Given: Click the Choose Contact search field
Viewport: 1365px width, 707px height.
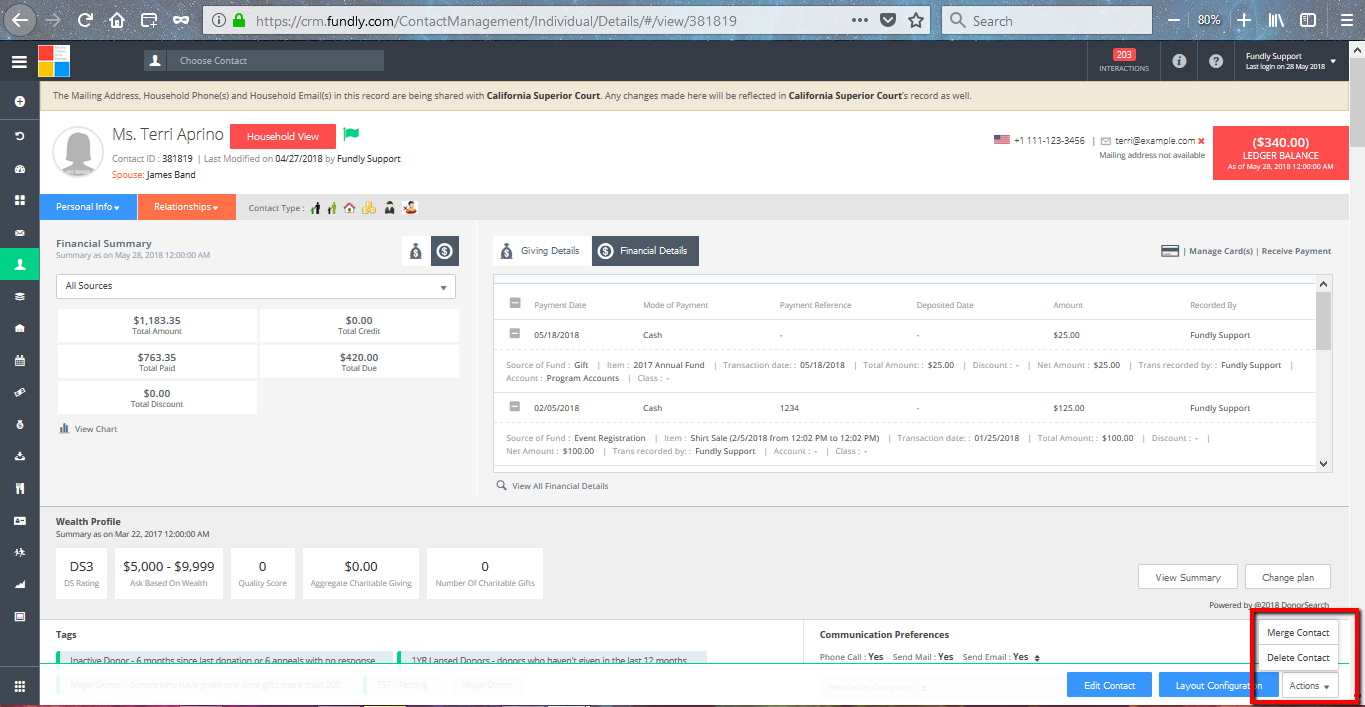Looking at the screenshot, I should [275, 61].
